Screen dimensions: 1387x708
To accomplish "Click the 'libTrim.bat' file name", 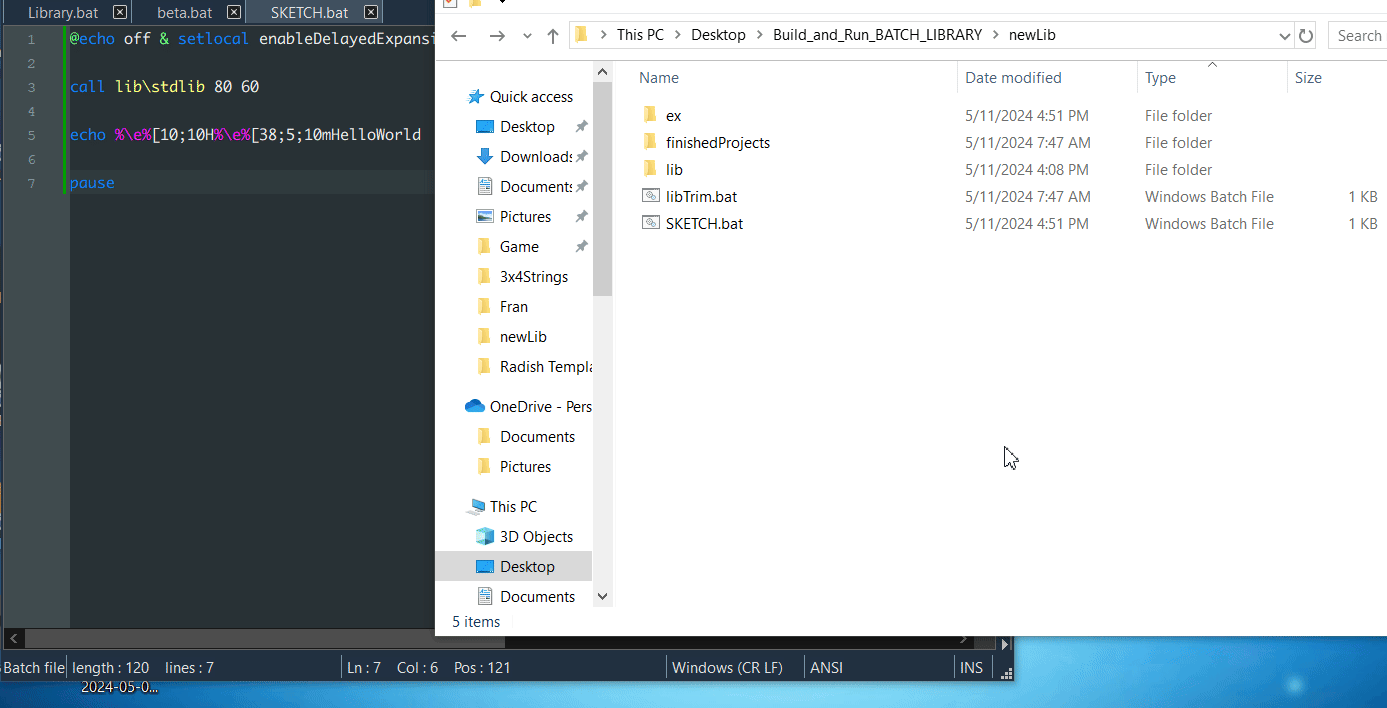I will click(701, 197).
